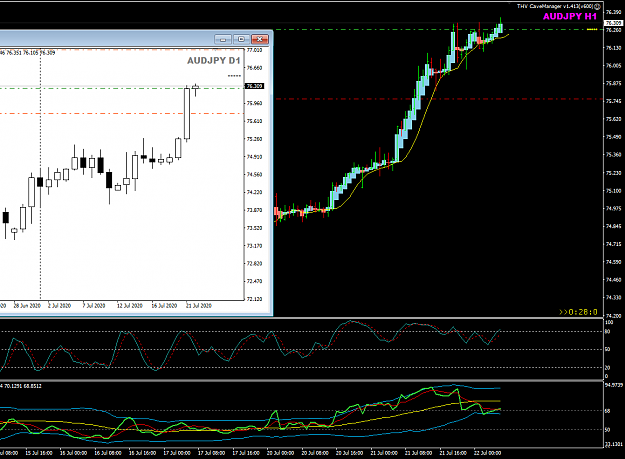
Task: Select the orange dashed horizontal line on D1 chart
Action: point(122,114)
